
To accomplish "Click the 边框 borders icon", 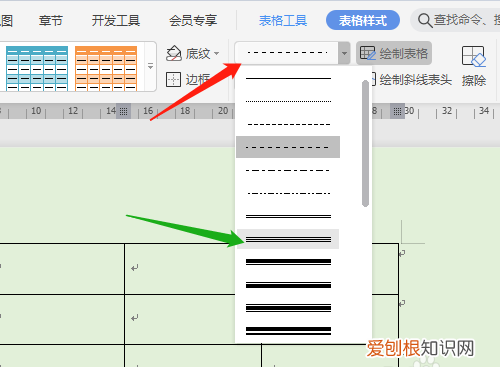I will [x=173, y=80].
